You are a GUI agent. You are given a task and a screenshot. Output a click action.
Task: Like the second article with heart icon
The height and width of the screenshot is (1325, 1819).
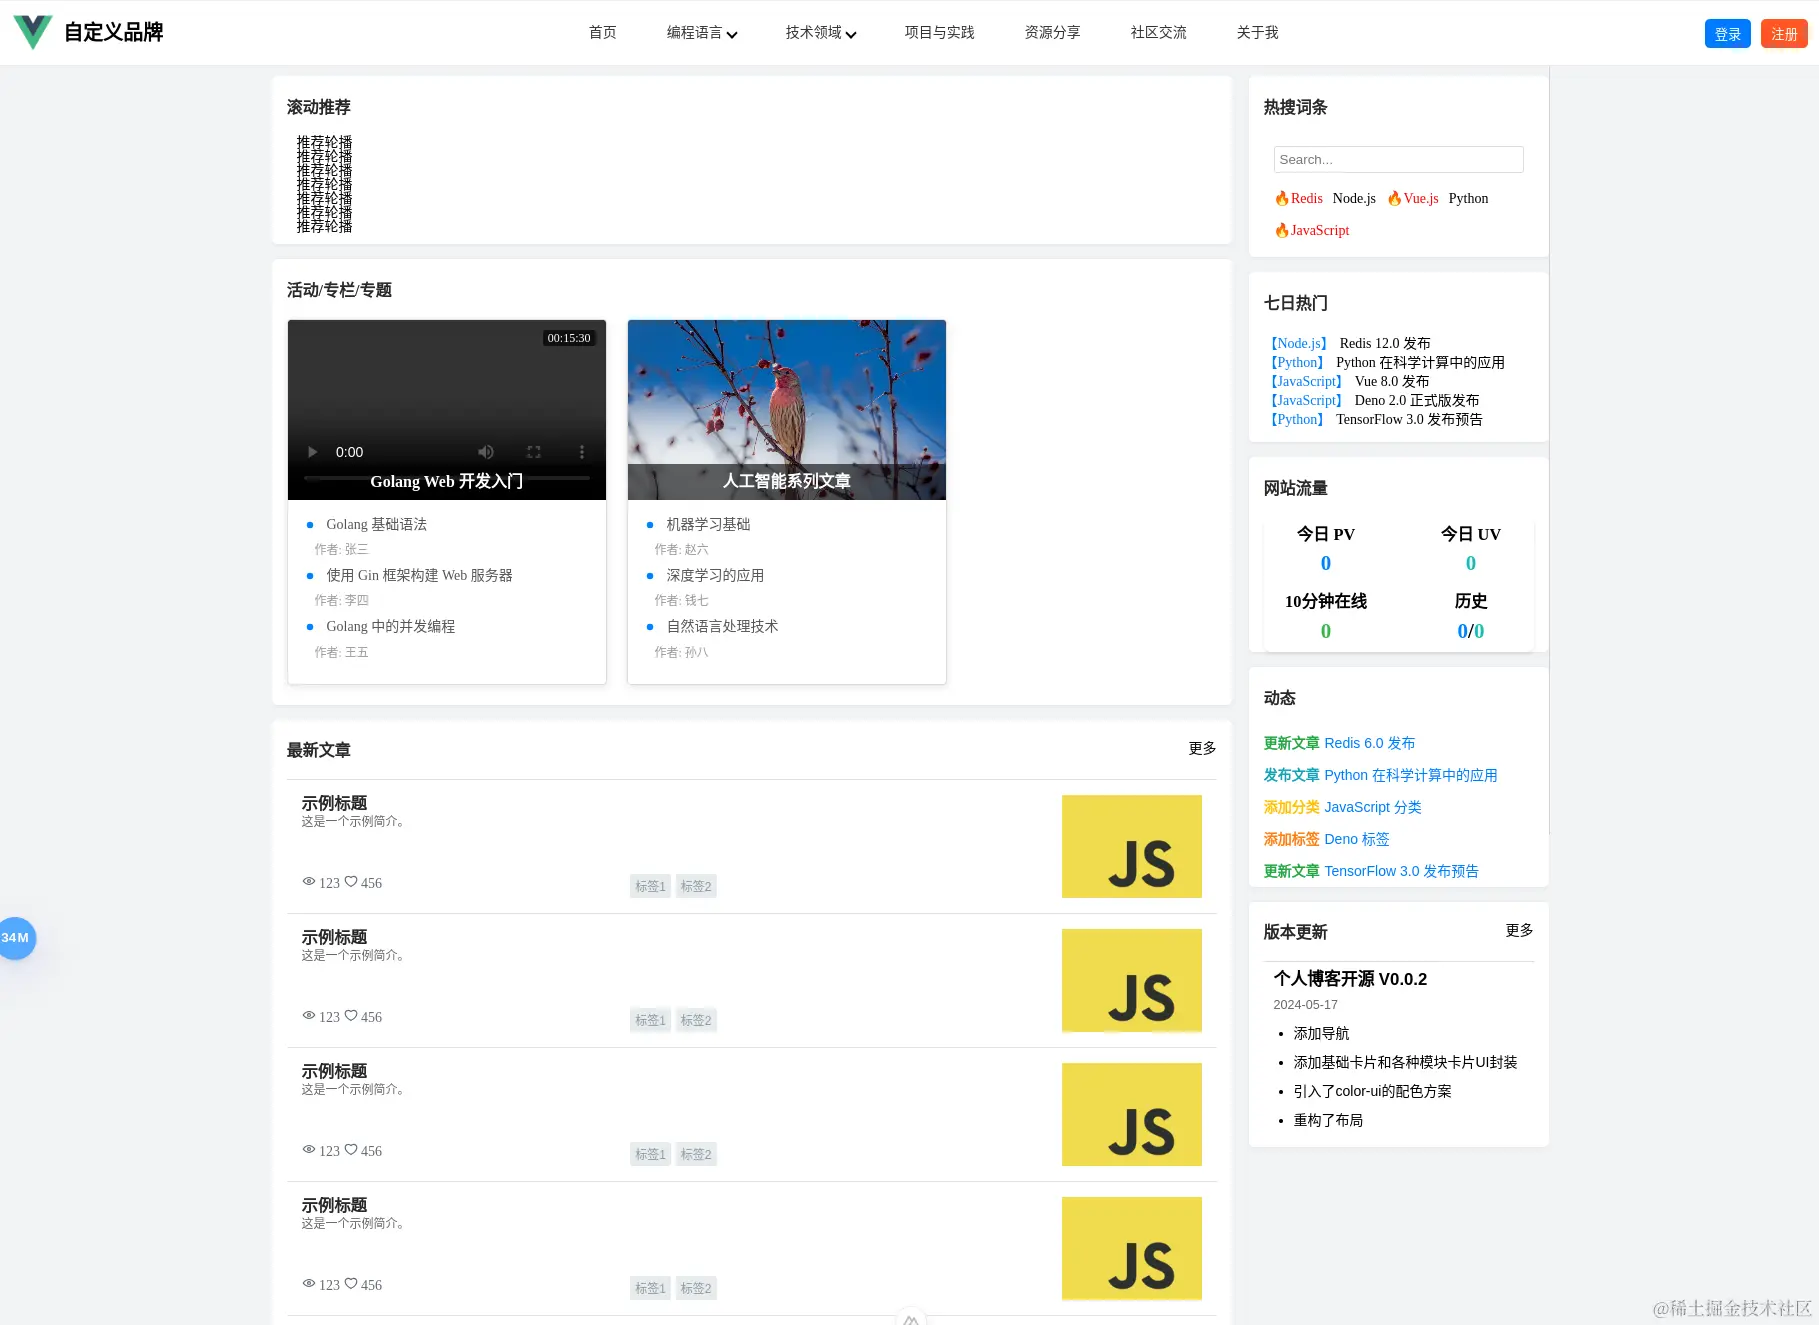click(x=351, y=1016)
